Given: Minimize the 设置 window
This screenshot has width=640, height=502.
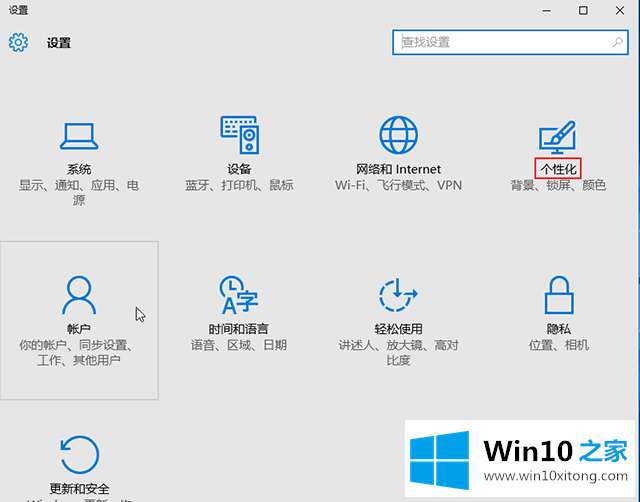Looking at the screenshot, I should (547, 11).
